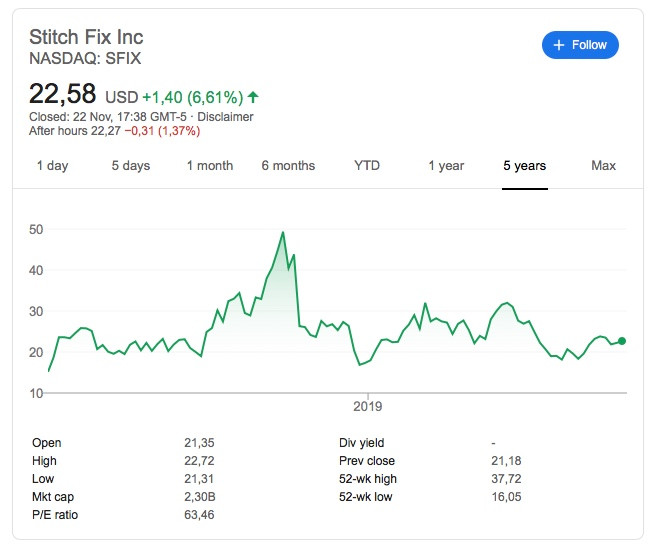Select the 5 years tab
The image size is (654, 548).
(x=524, y=166)
